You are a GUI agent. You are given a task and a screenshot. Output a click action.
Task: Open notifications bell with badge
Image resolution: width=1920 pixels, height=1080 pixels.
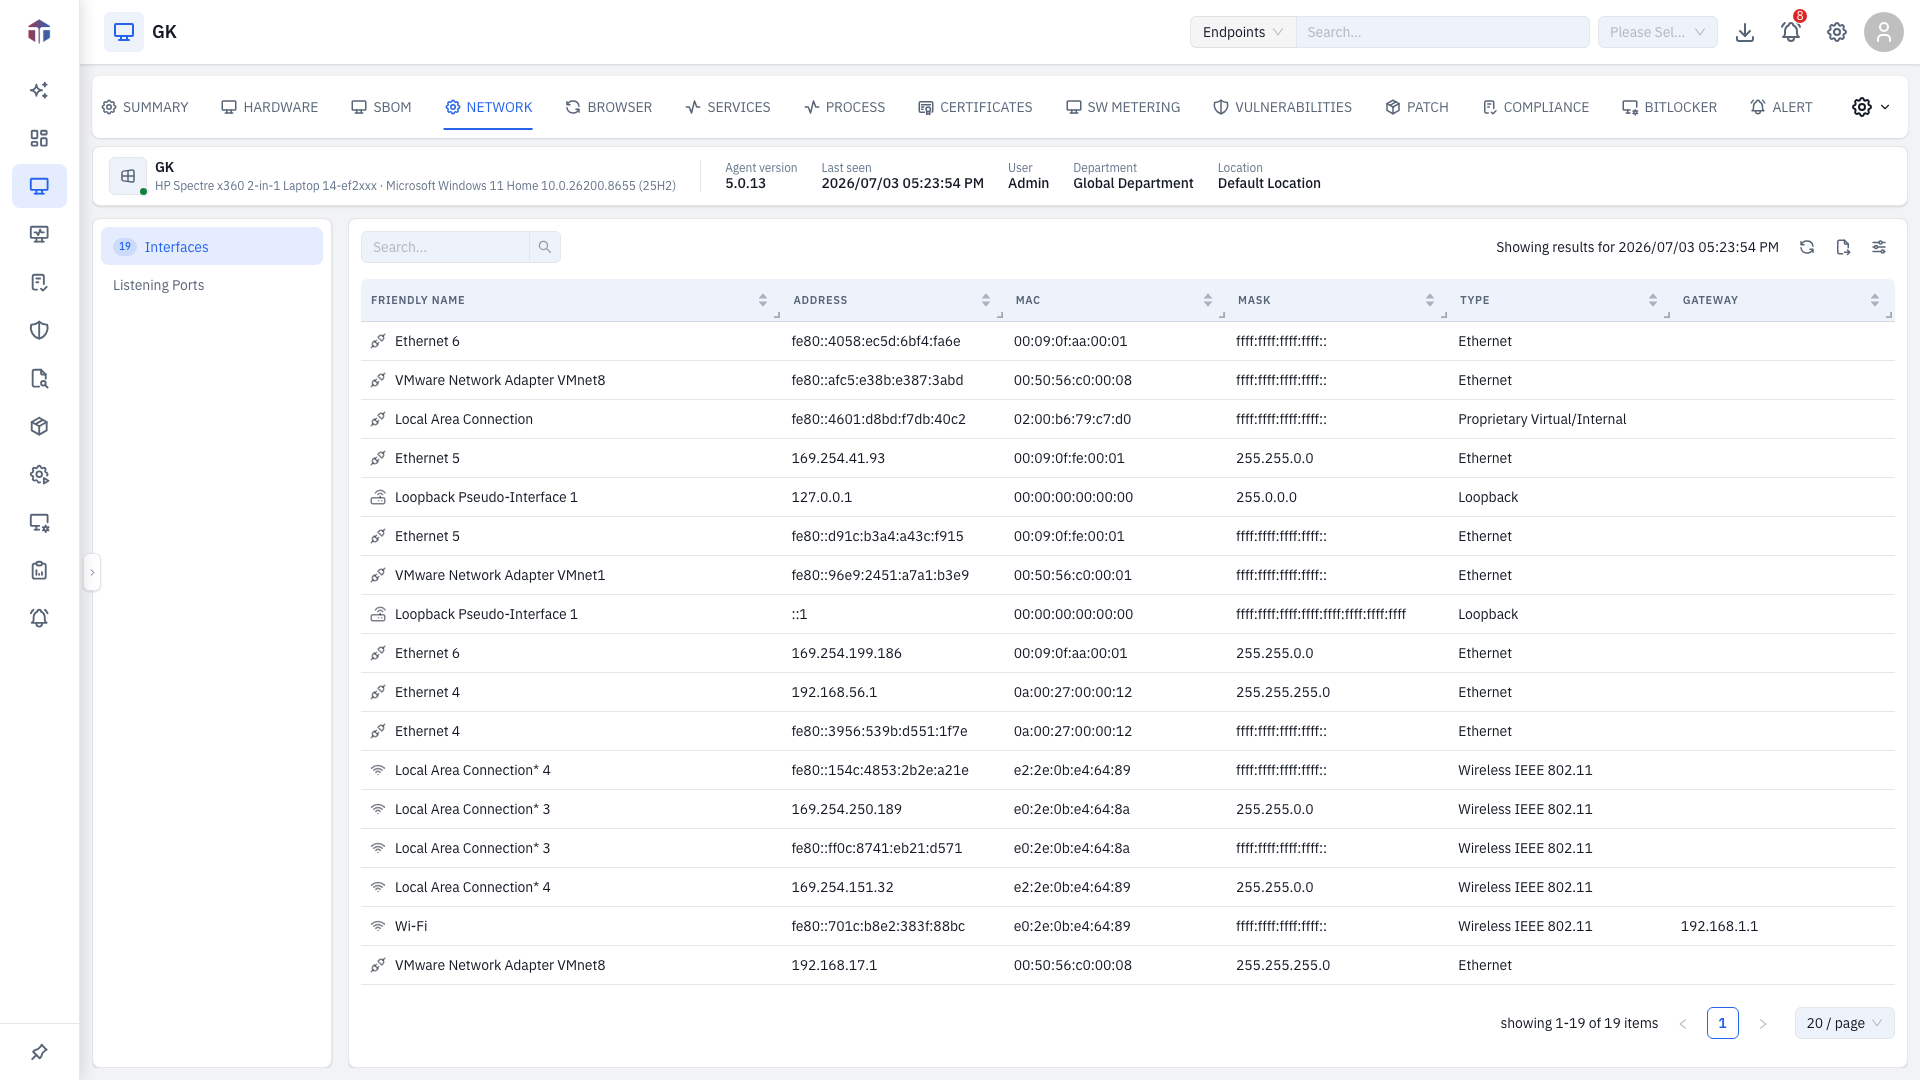(1791, 32)
